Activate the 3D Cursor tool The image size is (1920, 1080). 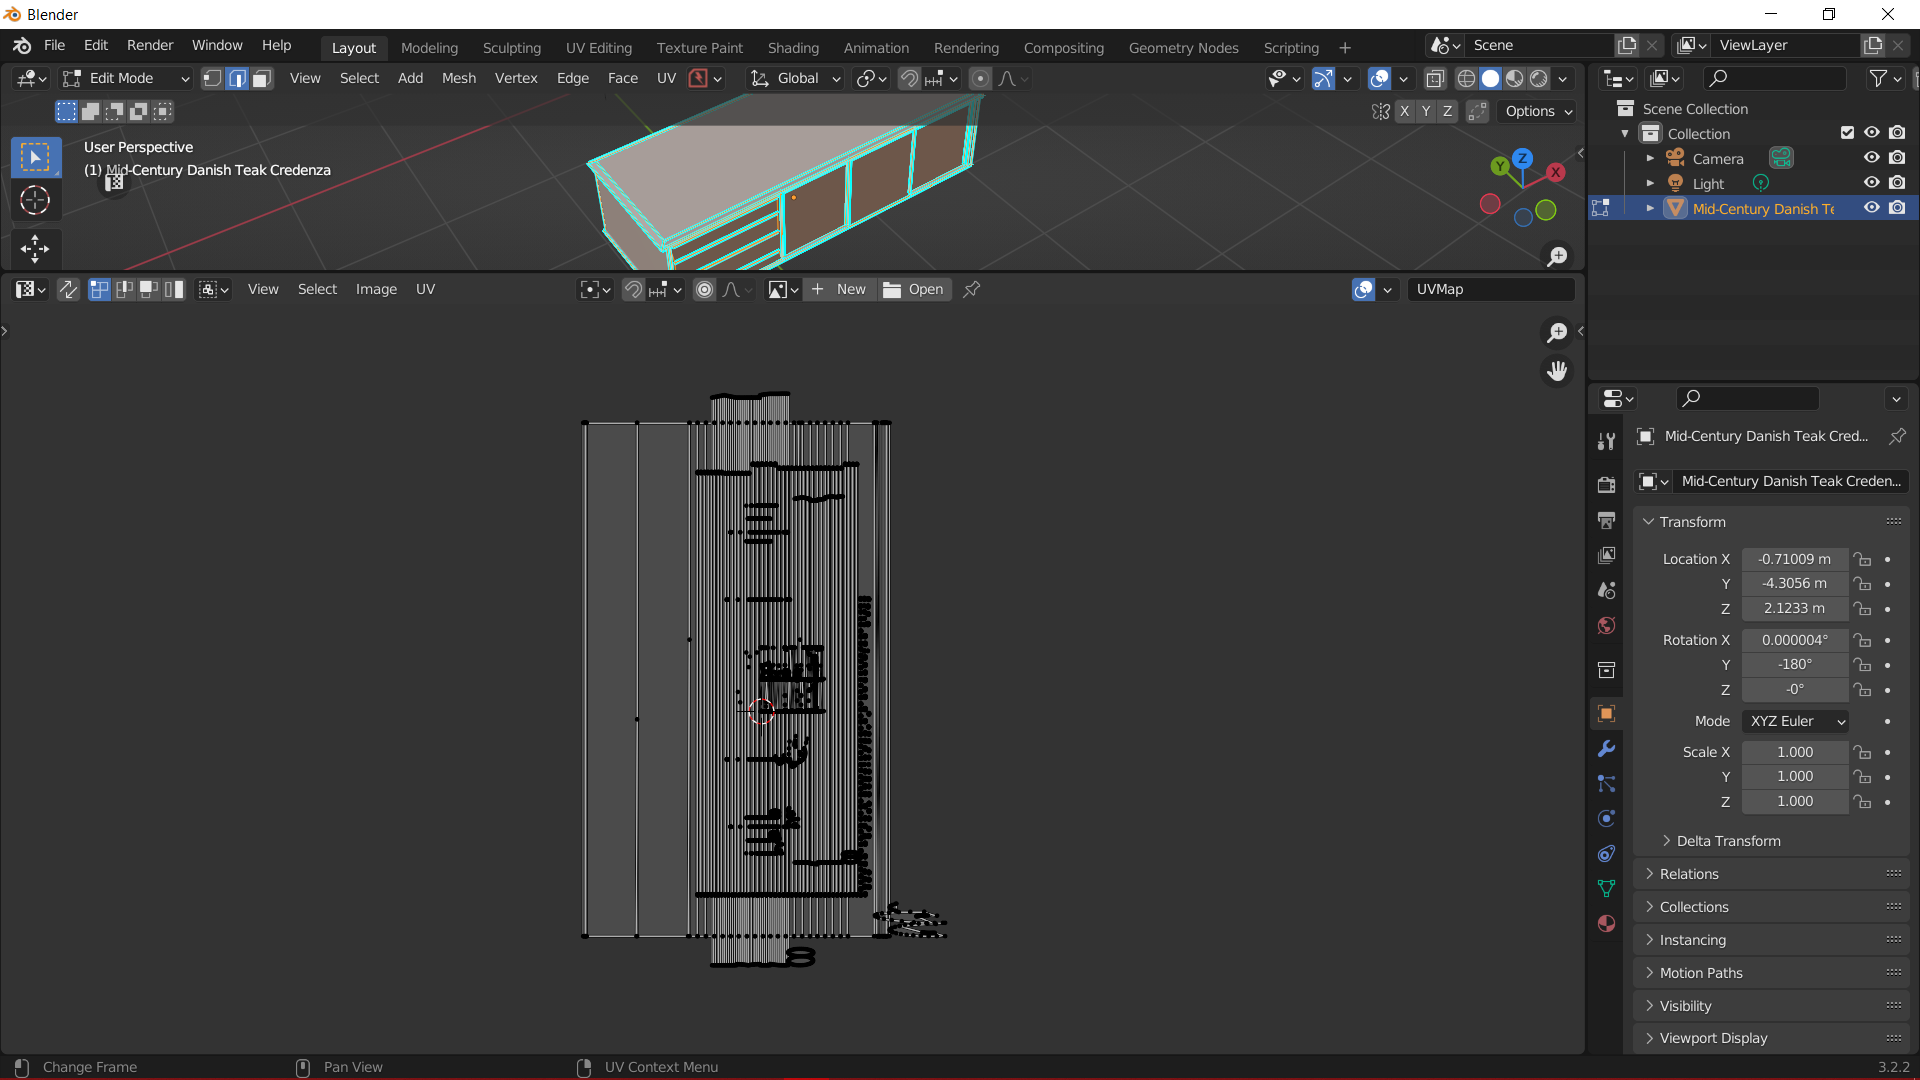point(35,200)
